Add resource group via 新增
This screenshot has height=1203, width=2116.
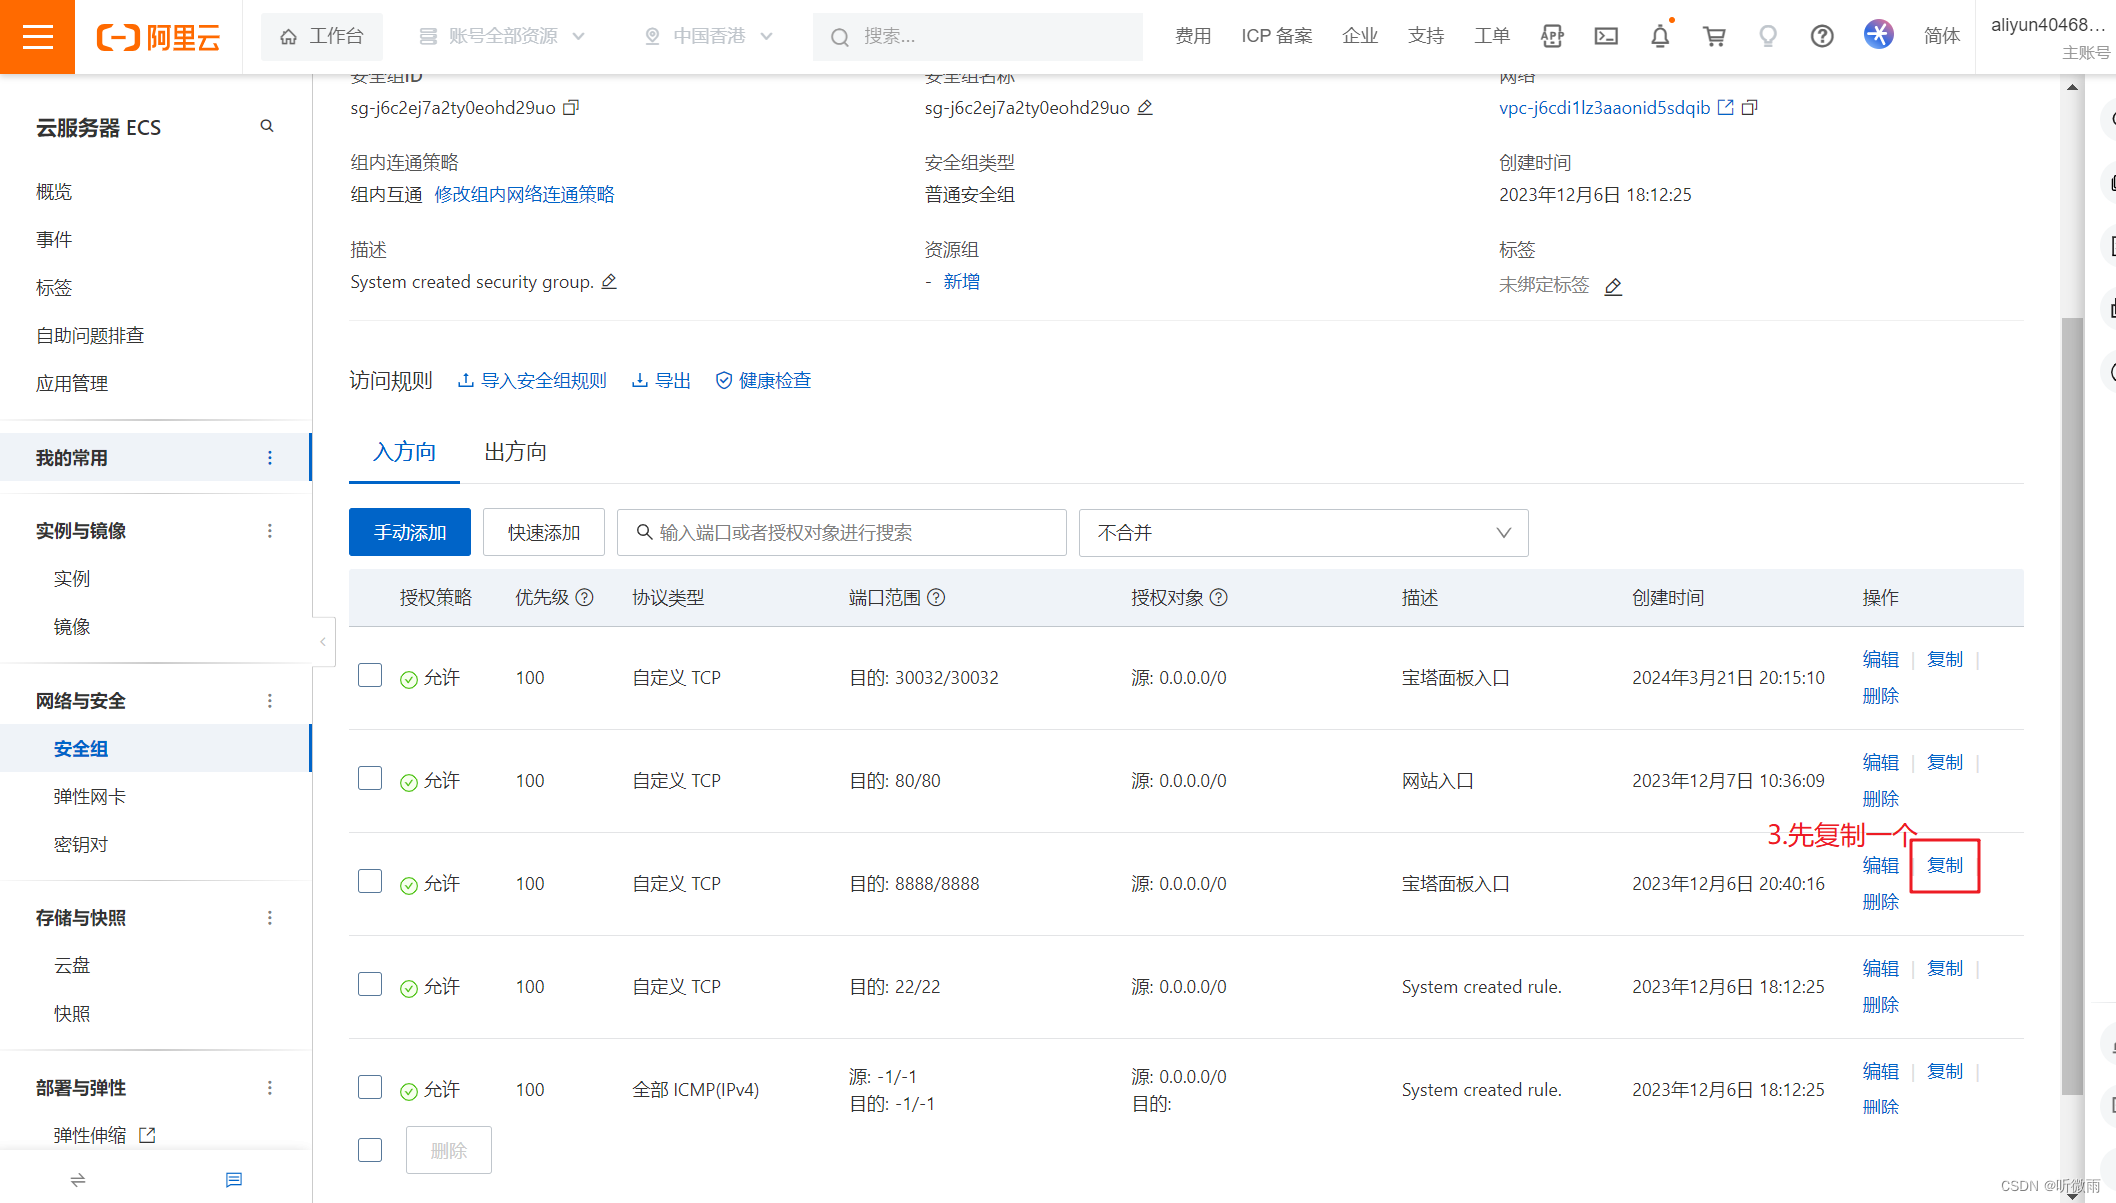[x=961, y=282]
